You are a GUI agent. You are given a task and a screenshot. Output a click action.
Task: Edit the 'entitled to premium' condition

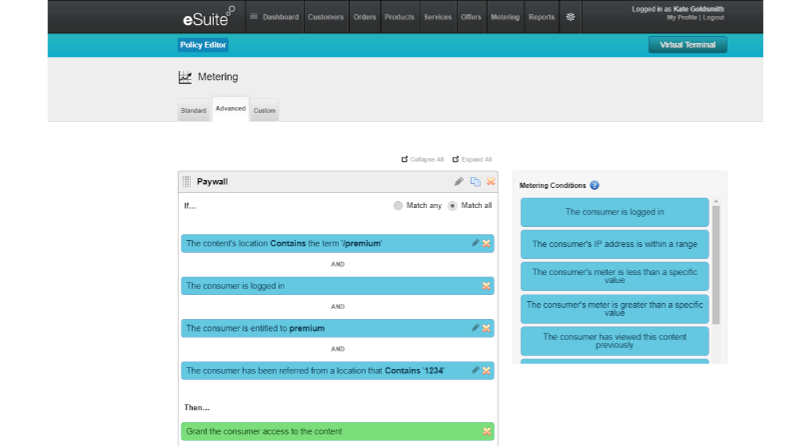(475, 328)
